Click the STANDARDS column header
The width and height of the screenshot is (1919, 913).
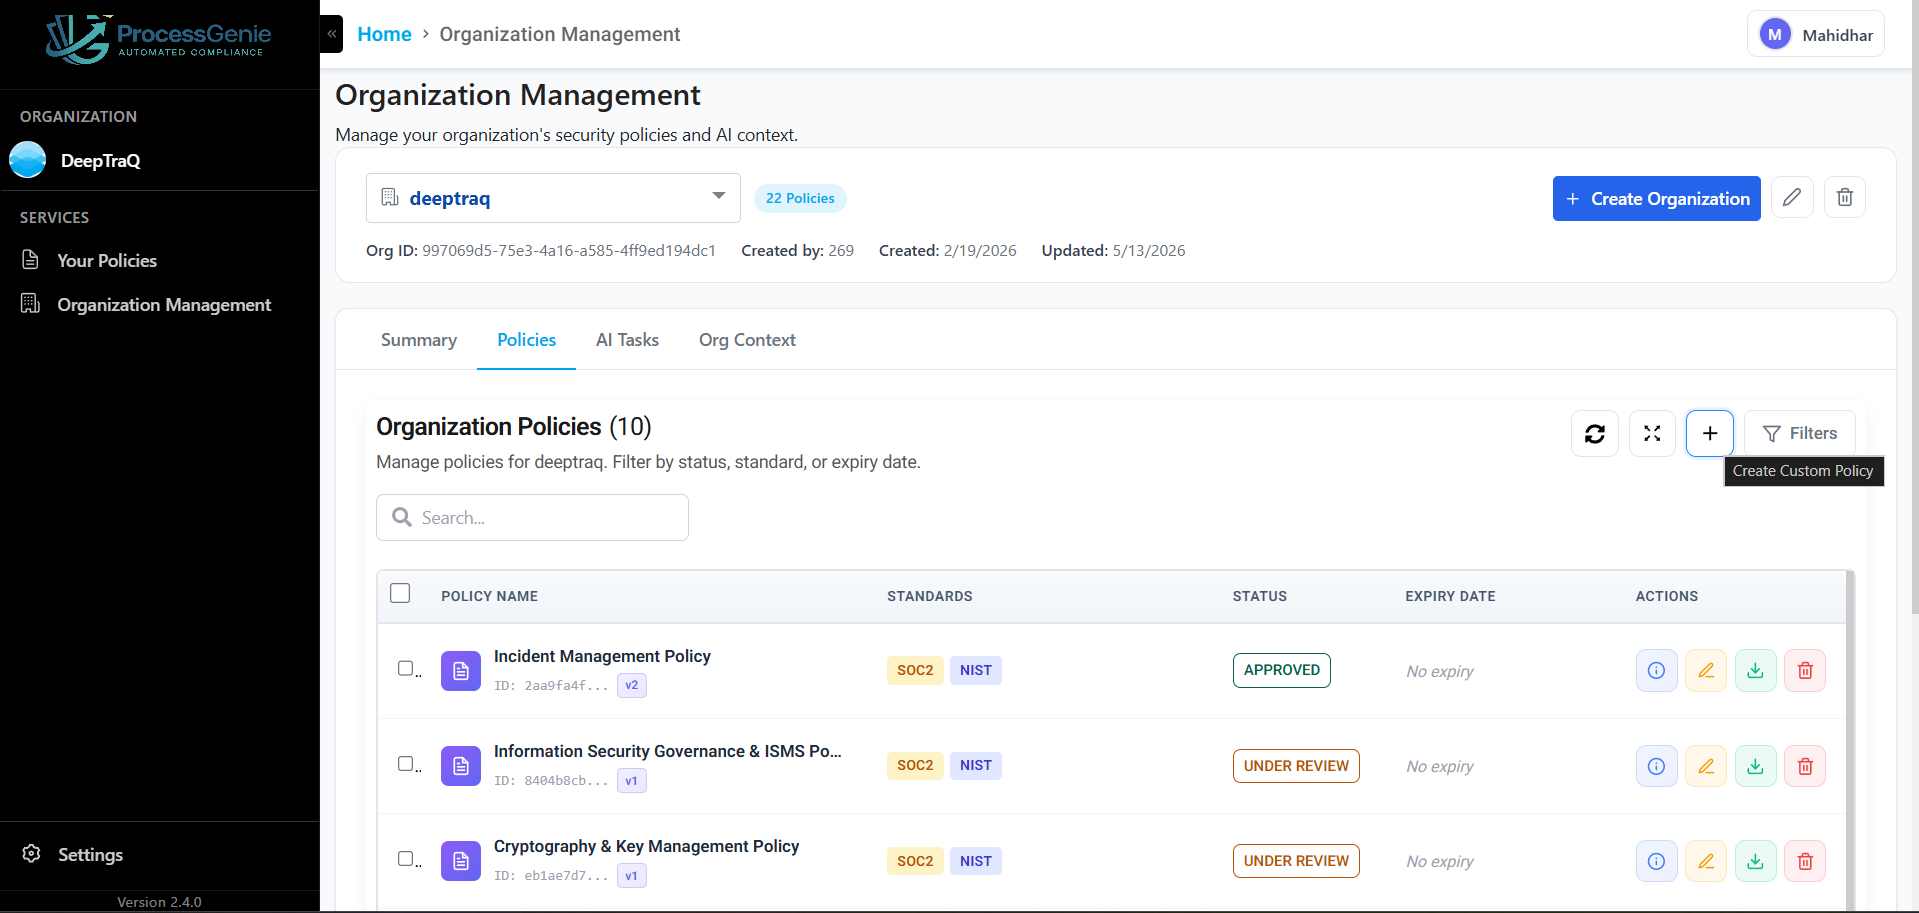point(929,596)
